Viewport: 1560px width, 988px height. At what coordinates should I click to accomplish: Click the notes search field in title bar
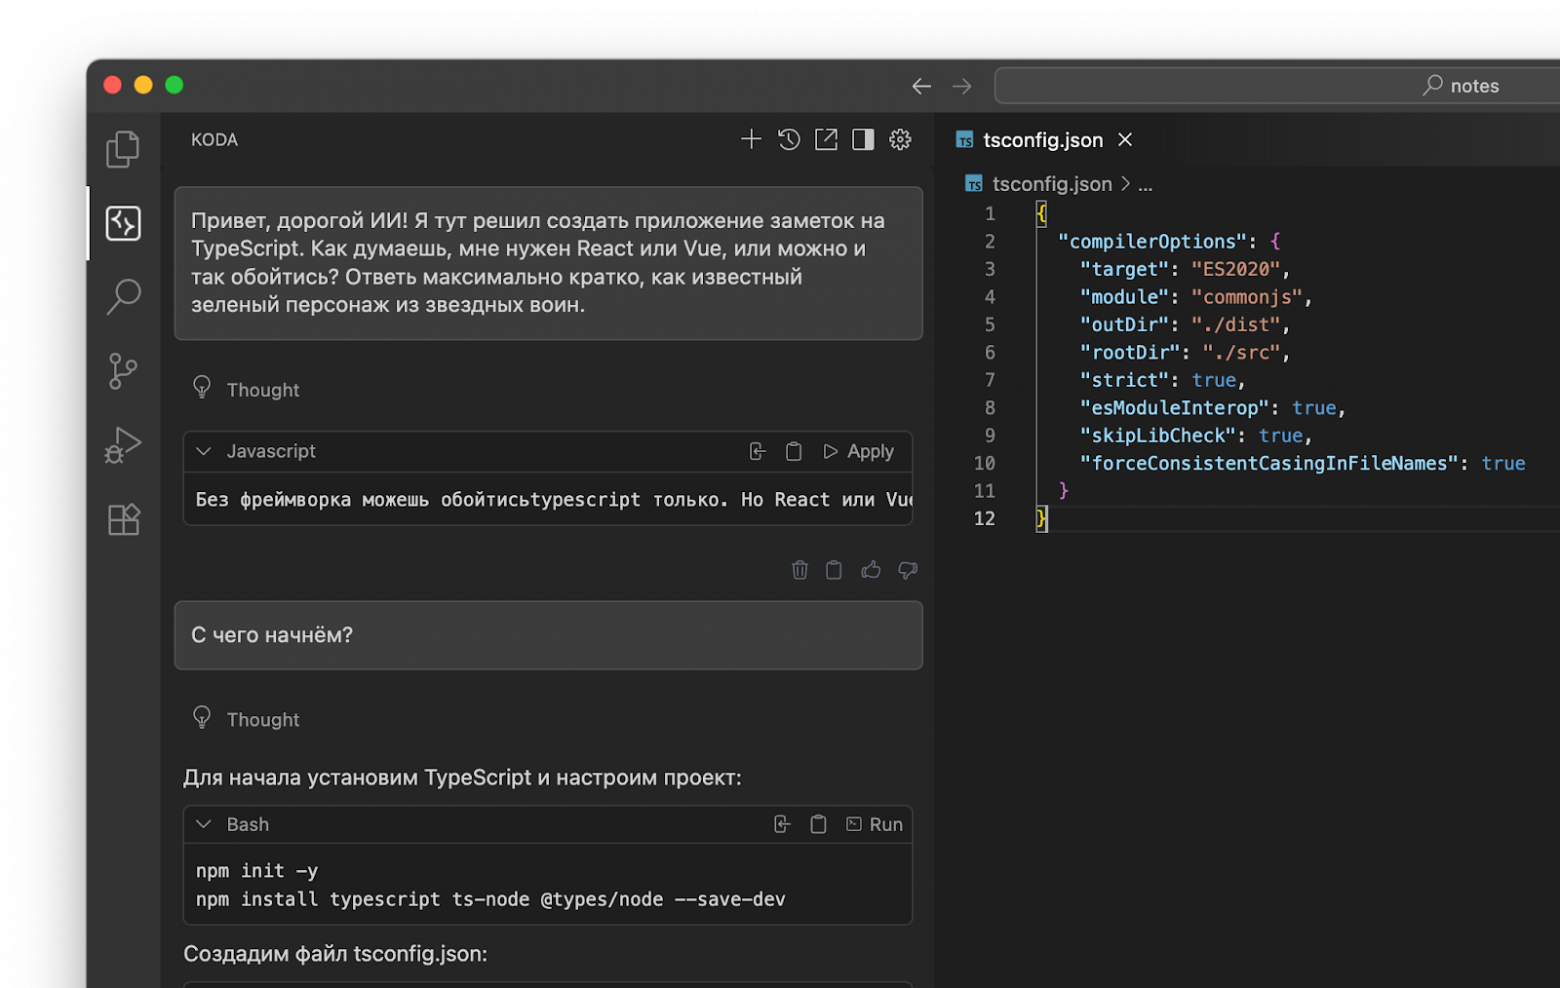coord(1275,86)
